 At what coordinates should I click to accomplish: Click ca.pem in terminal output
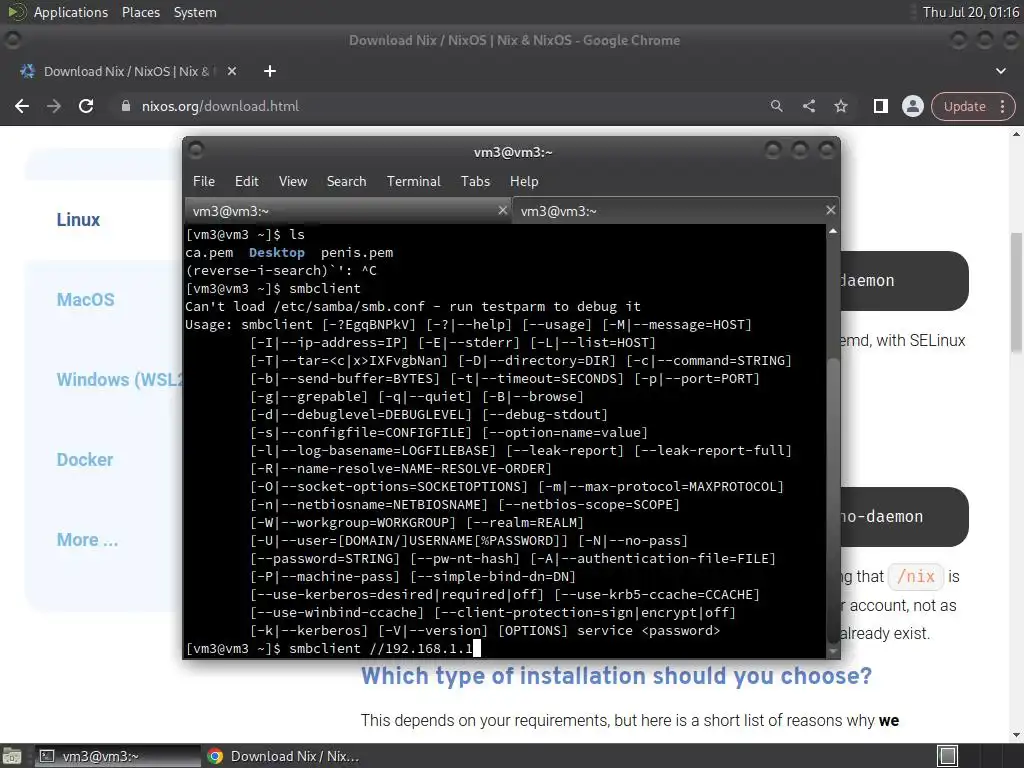click(x=209, y=253)
